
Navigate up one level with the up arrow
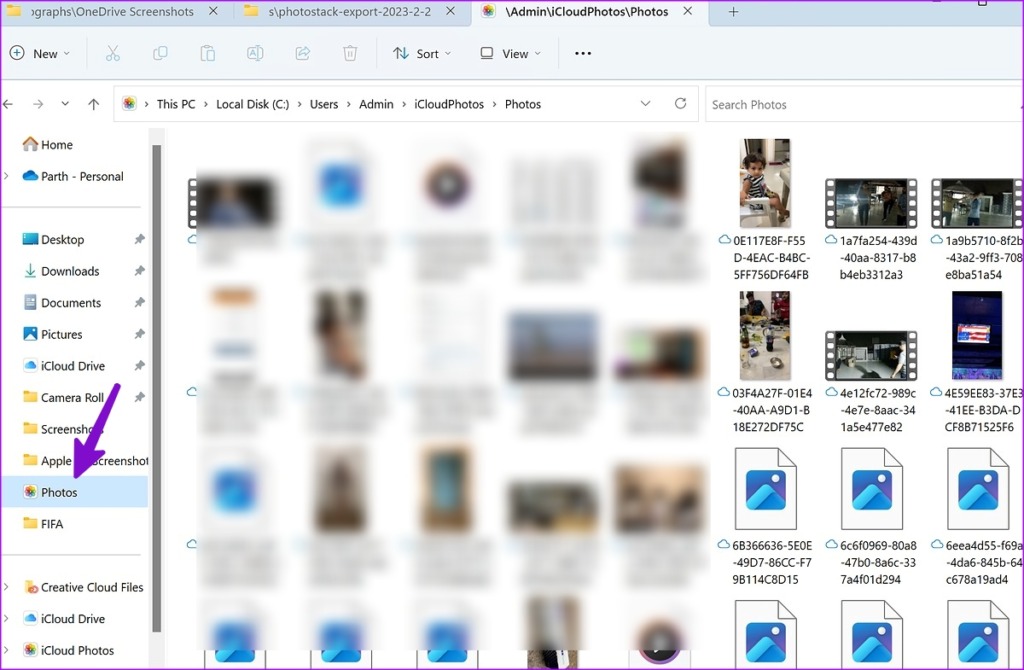[93, 103]
